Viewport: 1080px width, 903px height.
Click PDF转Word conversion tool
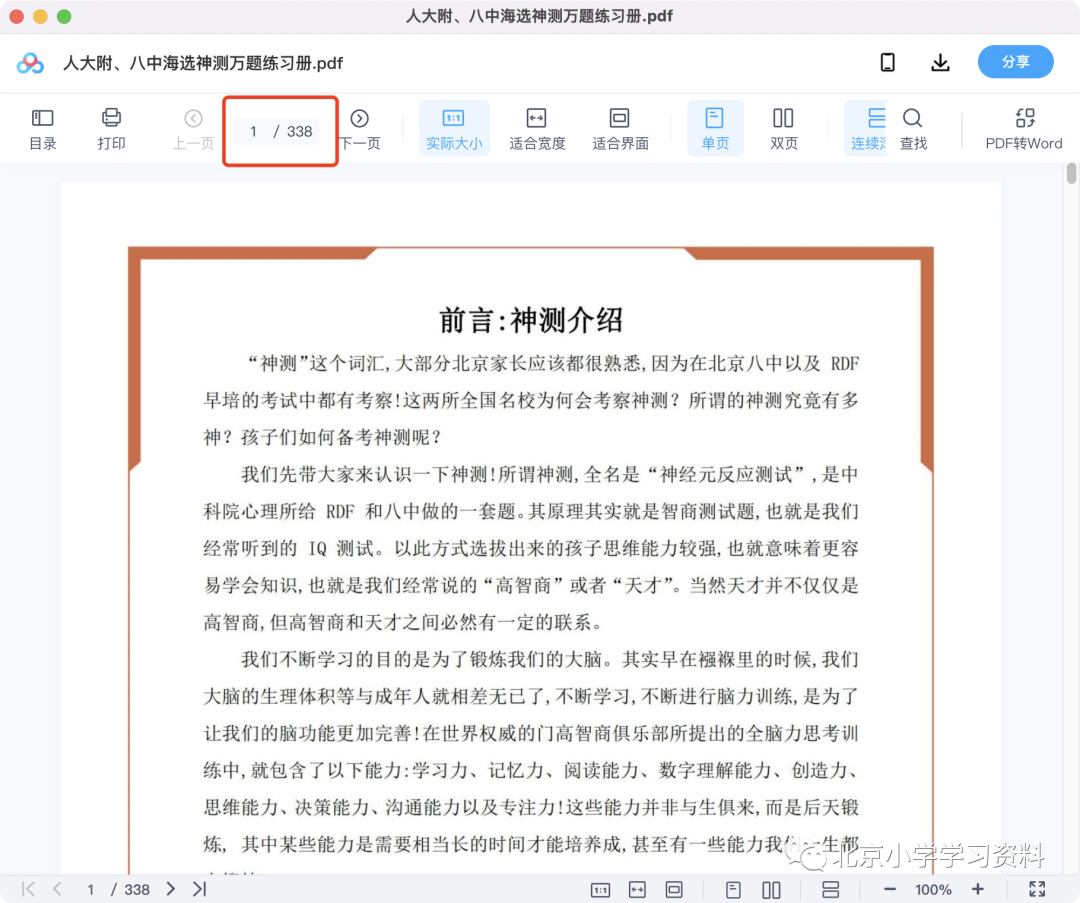(1024, 129)
